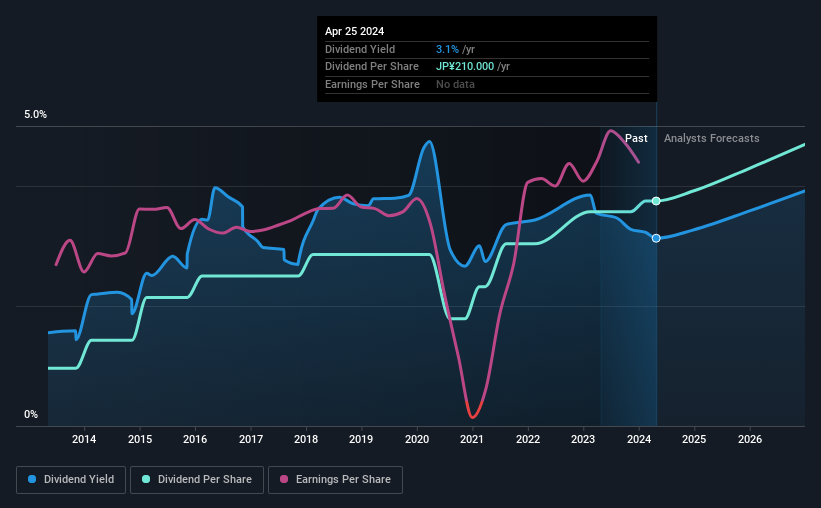
Task: Click the 'Dividend Per Share' tooltip row label
Action: click(372, 67)
